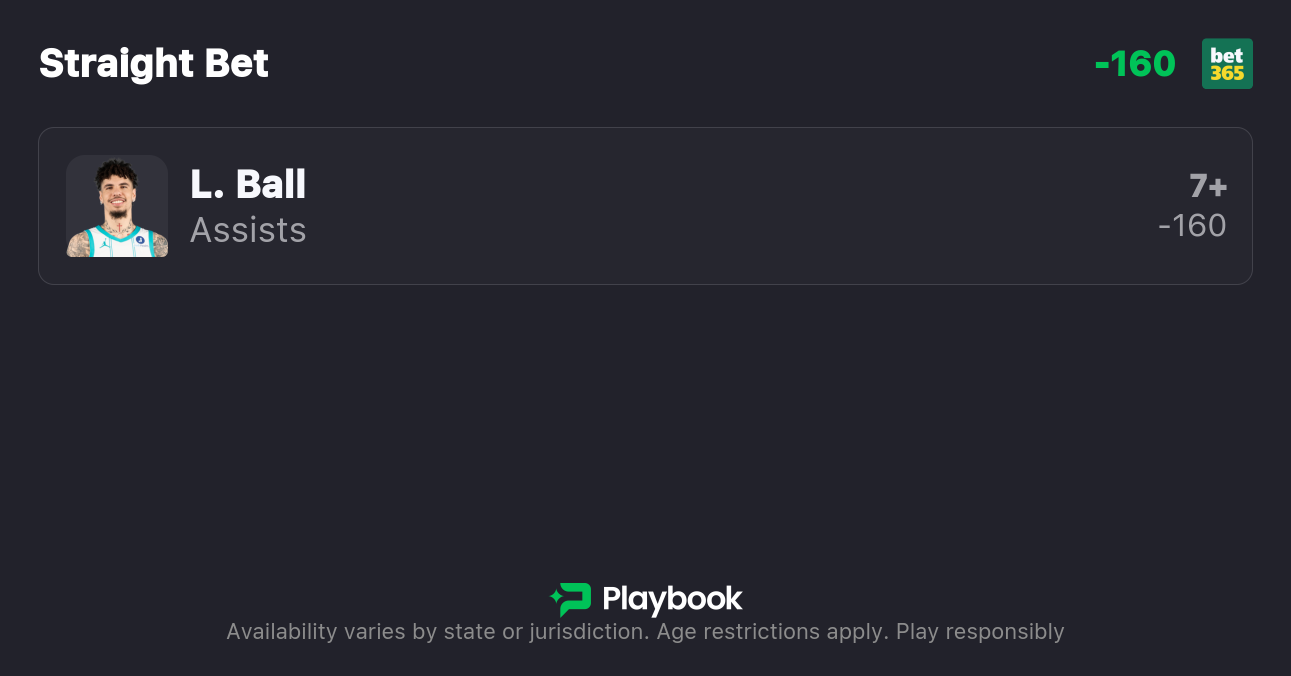The width and height of the screenshot is (1291, 676).
Task: Click the "Play responsibly" text
Action: click(x=980, y=632)
